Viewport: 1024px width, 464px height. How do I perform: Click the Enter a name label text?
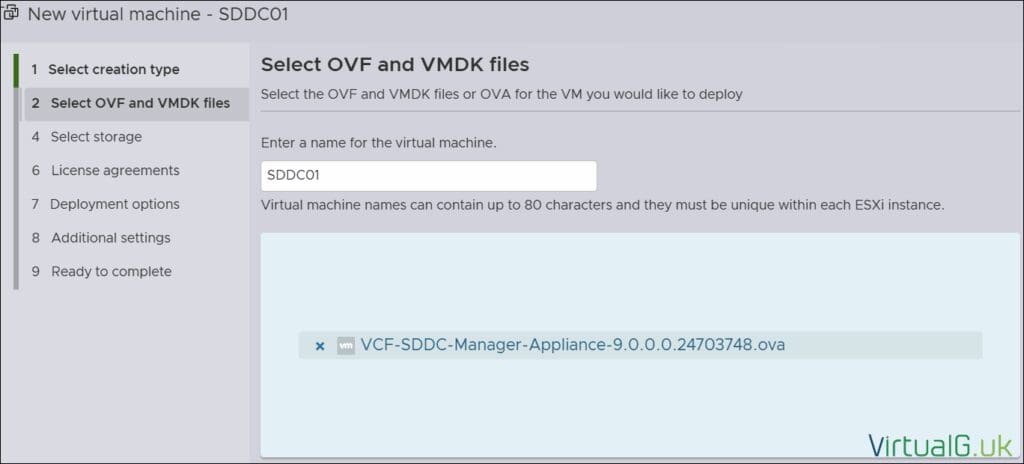point(378,142)
